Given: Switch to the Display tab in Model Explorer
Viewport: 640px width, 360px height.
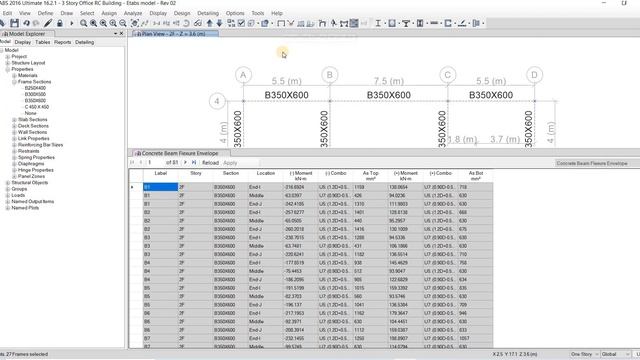Looking at the screenshot, I should [x=22, y=42].
